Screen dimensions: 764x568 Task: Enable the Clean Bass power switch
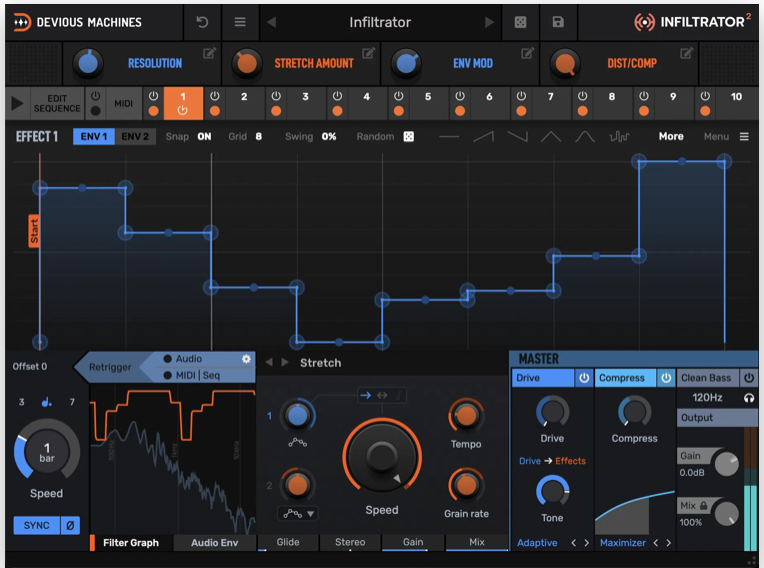(x=748, y=378)
